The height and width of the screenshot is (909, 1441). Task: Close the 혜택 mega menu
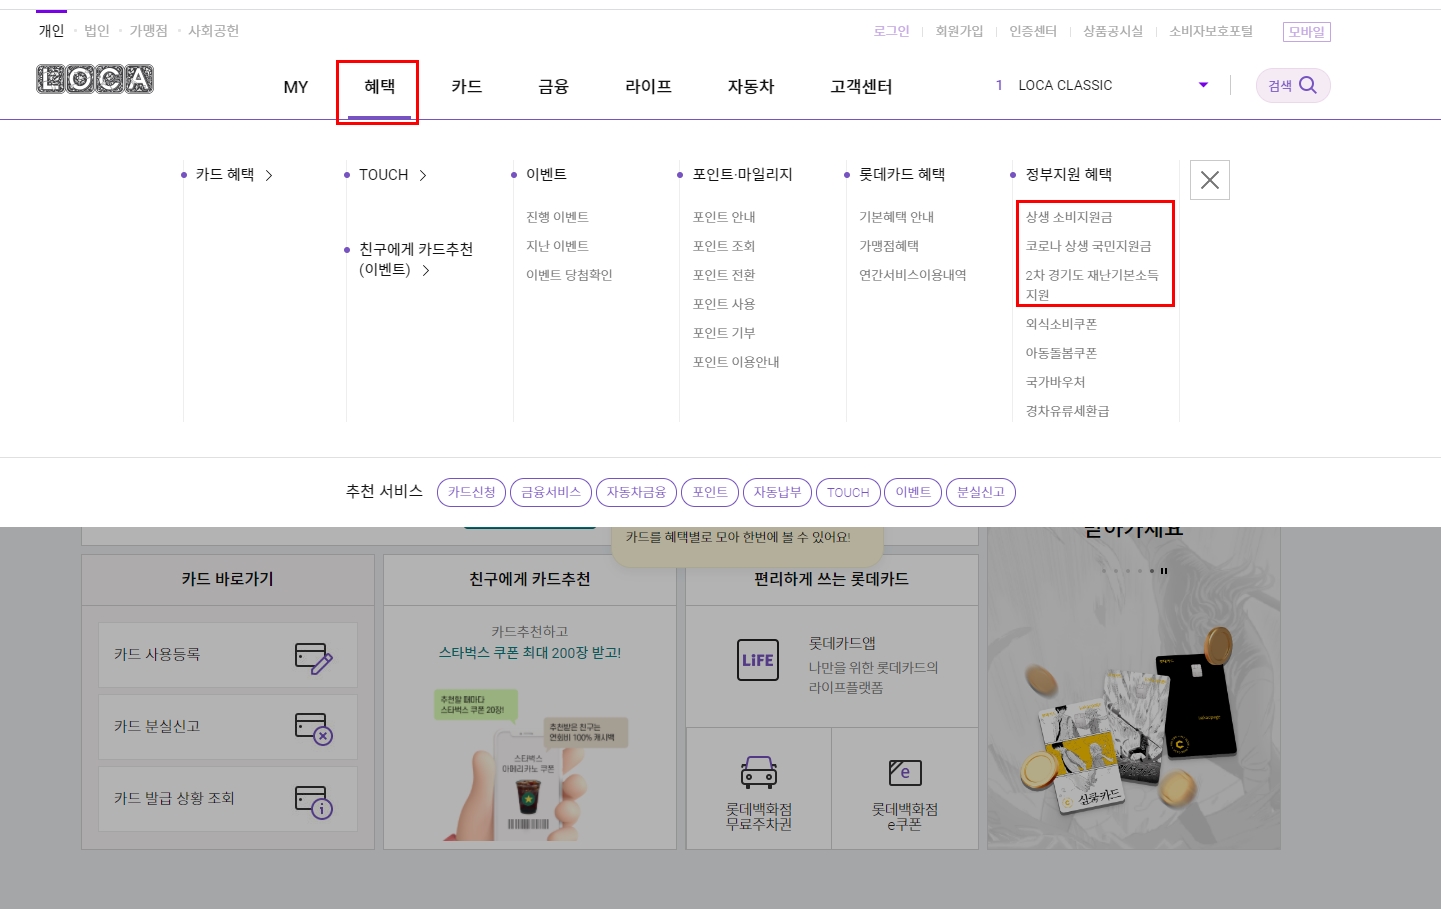(x=1210, y=180)
